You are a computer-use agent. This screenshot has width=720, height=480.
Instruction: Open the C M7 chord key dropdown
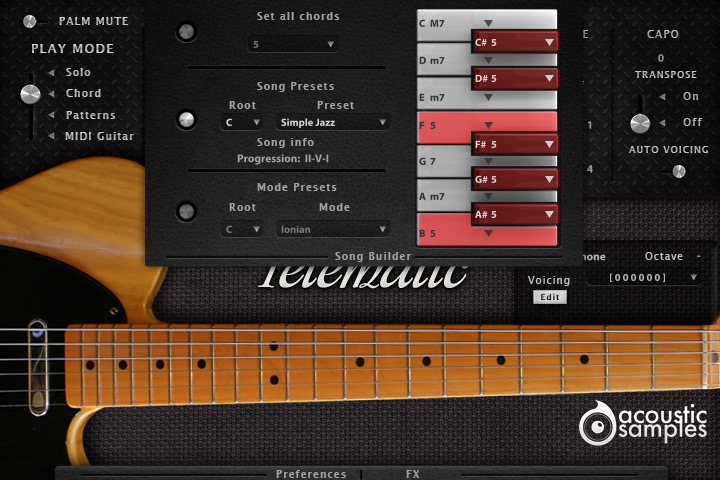click(x=488, y=23)
